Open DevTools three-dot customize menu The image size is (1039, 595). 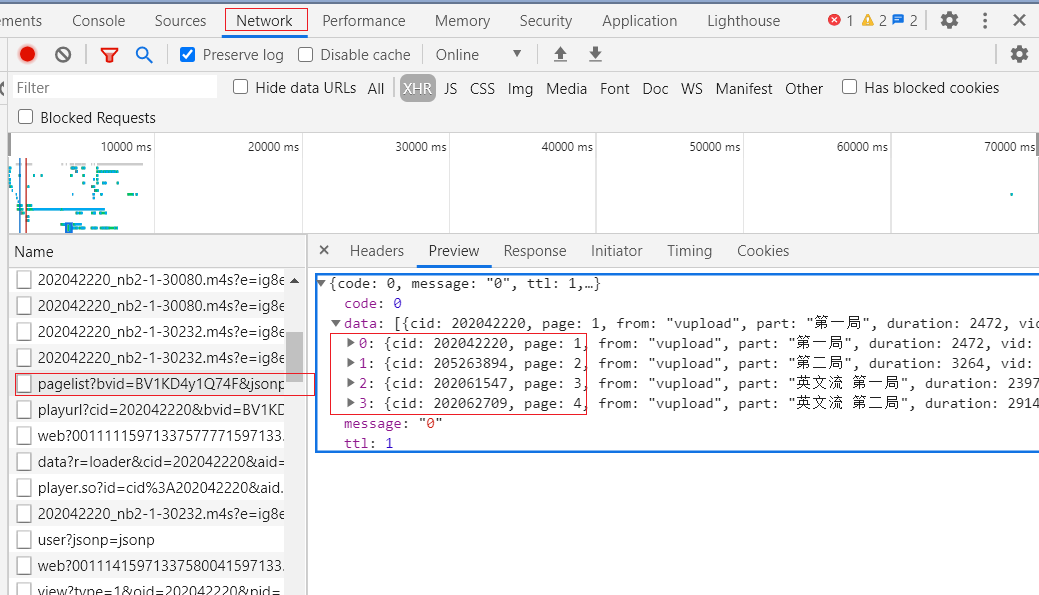click(x=985, y=20)
